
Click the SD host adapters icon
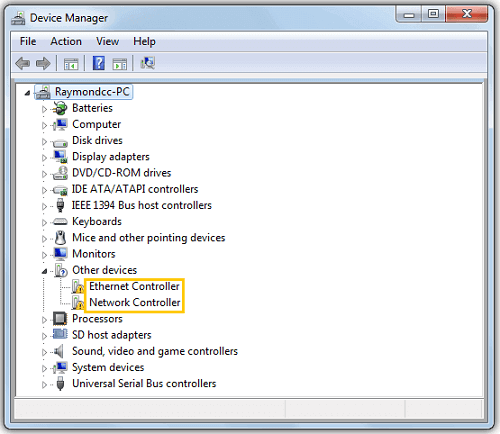pyautogui.click(x=60, y=334)
